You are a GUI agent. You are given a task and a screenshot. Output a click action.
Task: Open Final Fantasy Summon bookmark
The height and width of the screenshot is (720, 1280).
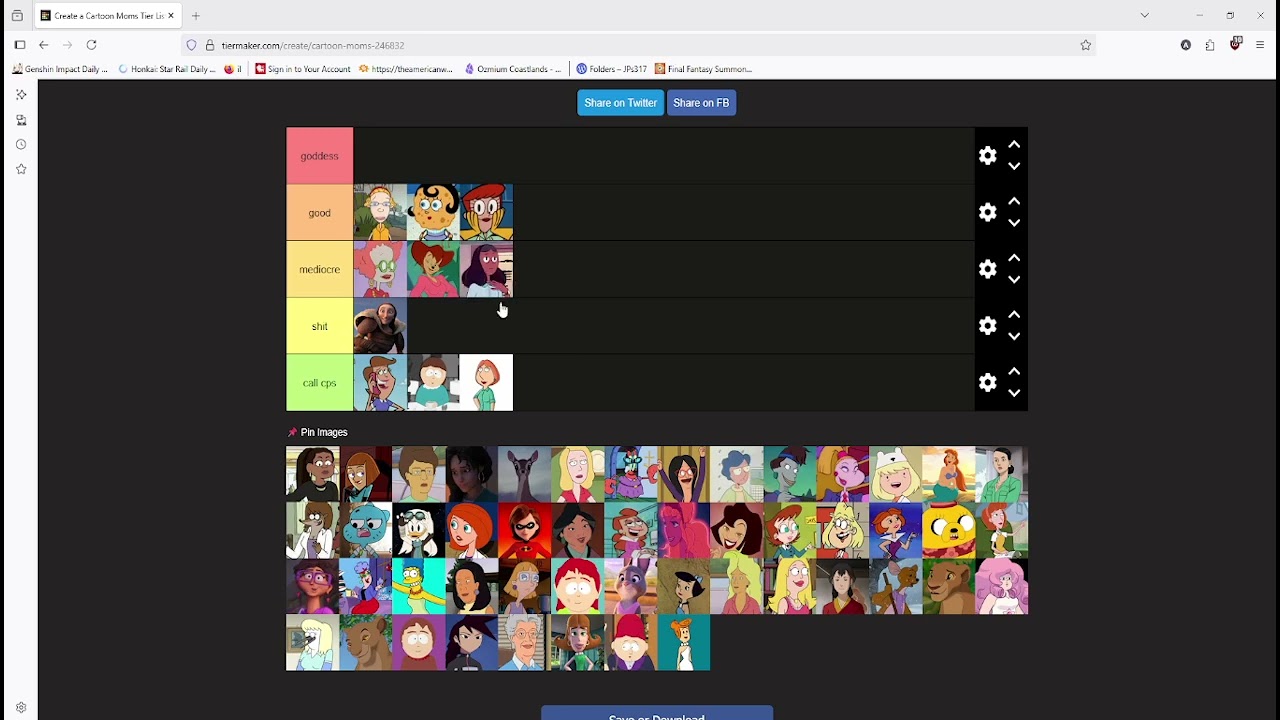pyautogui.click(x=704, y=69)
